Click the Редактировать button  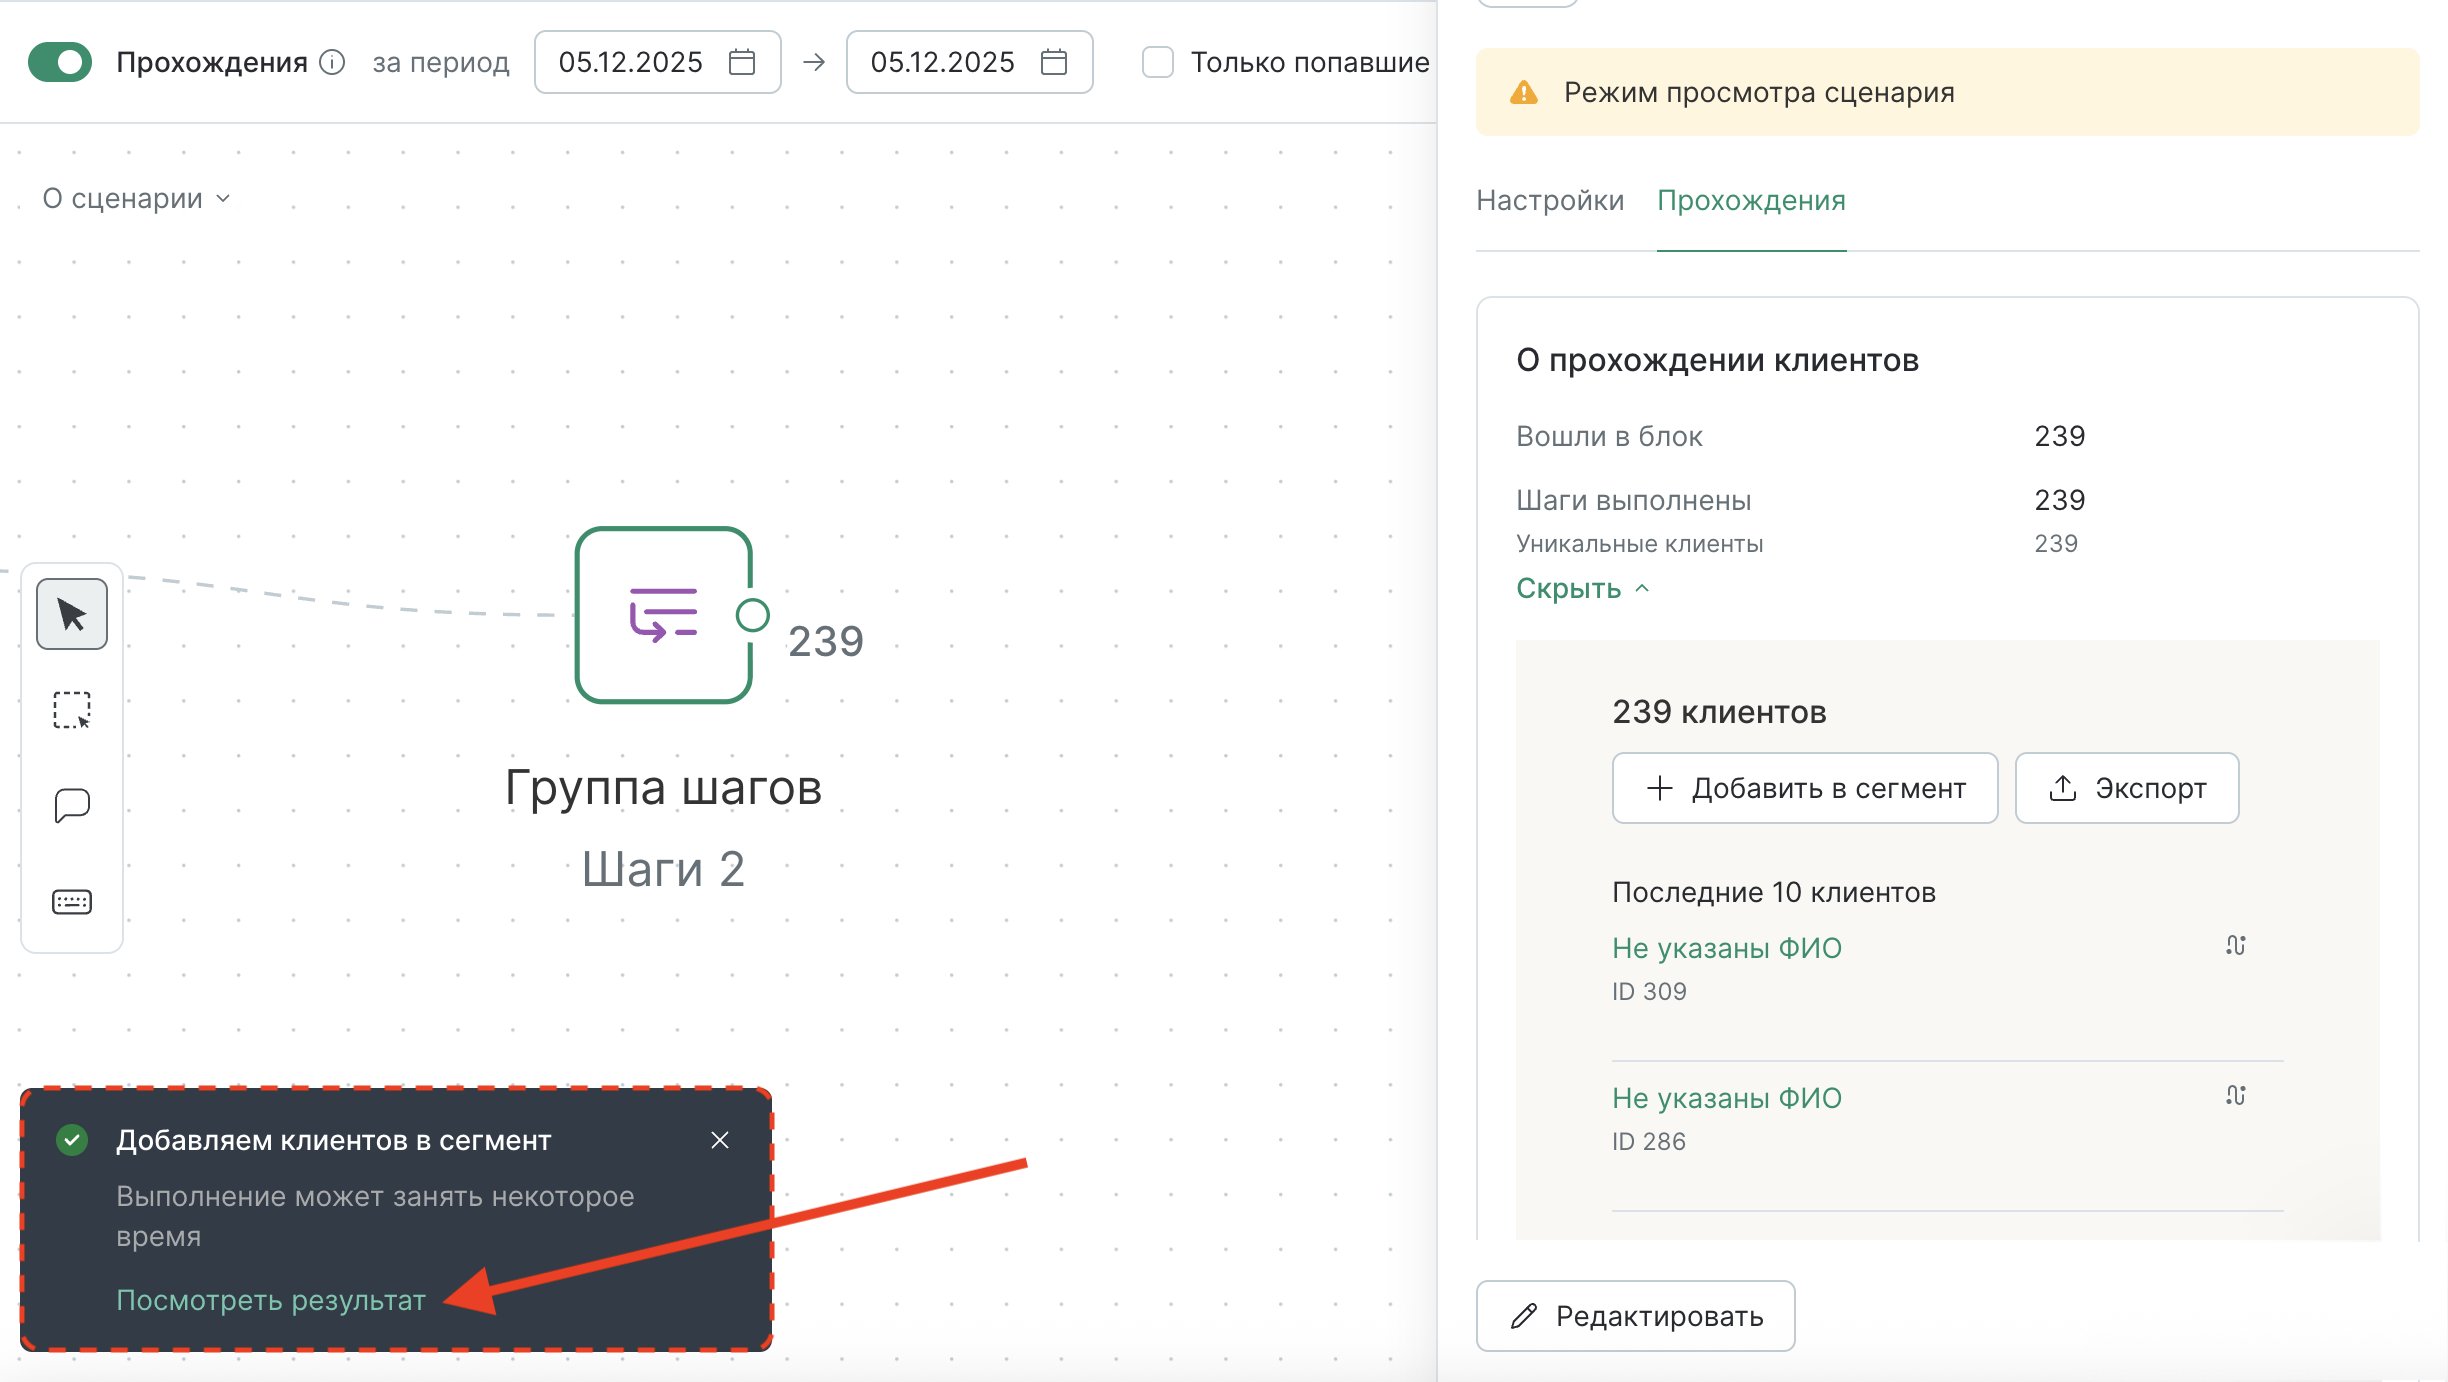(1634, 1316)
